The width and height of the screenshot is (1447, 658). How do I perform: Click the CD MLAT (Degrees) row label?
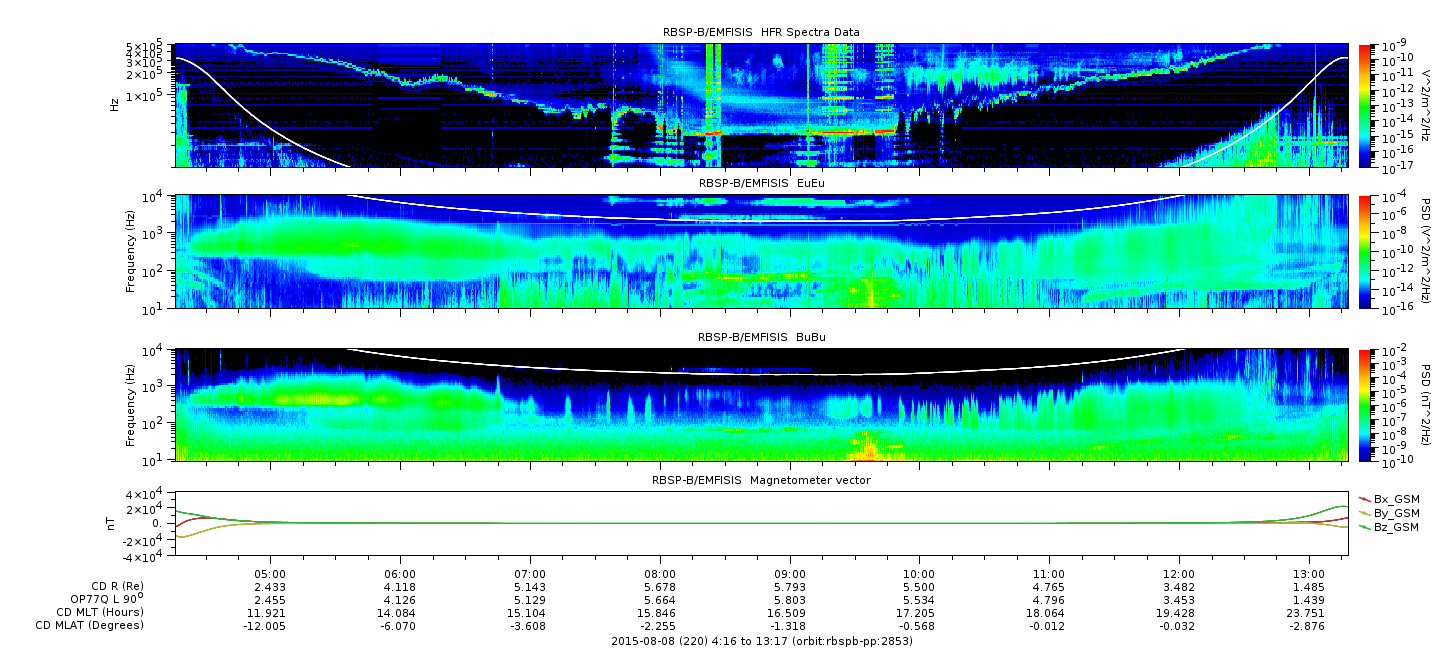click(x=92, y=625)
